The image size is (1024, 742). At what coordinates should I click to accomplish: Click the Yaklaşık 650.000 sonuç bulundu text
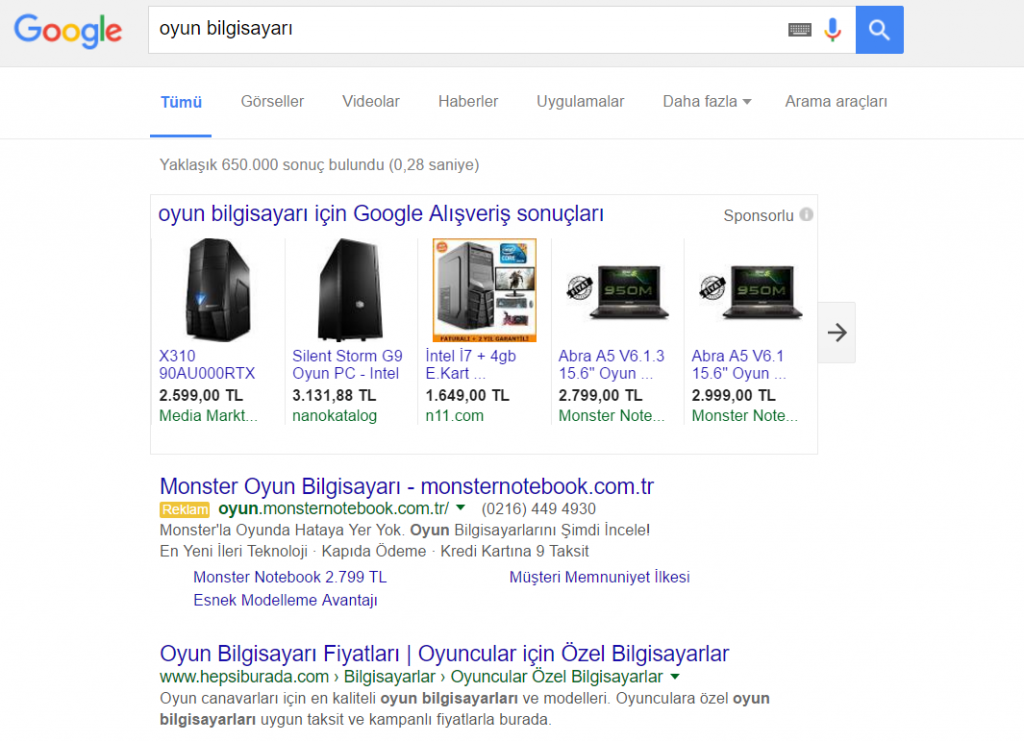319,165
